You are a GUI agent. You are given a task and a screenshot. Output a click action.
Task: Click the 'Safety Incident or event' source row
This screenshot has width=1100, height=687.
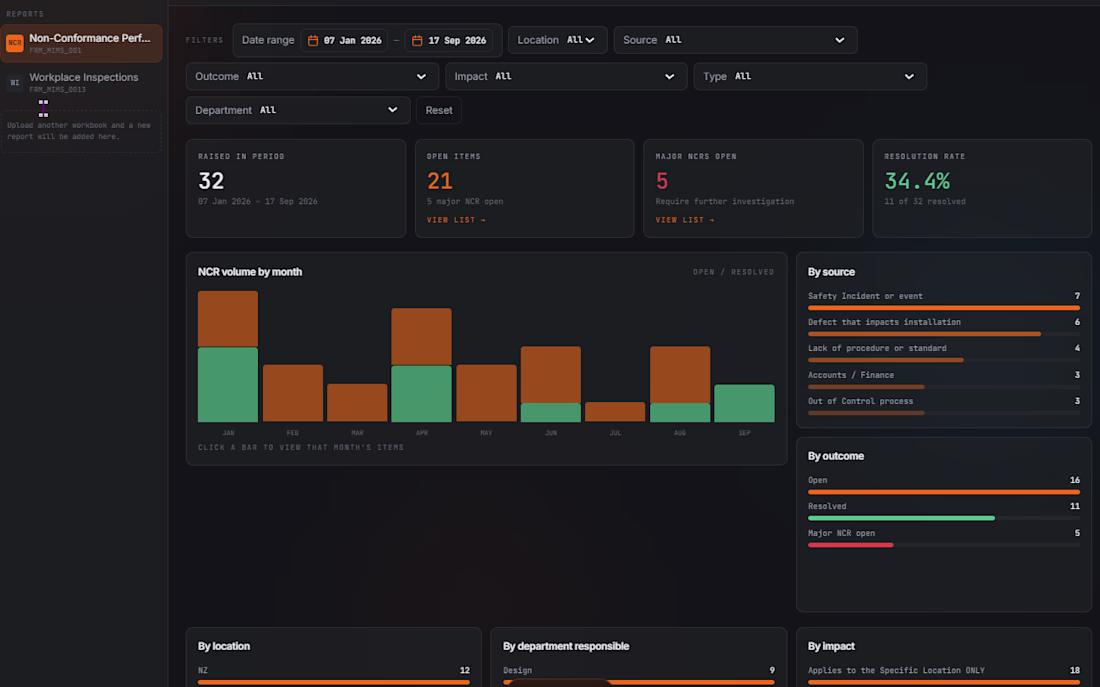(x=944, y=301)
